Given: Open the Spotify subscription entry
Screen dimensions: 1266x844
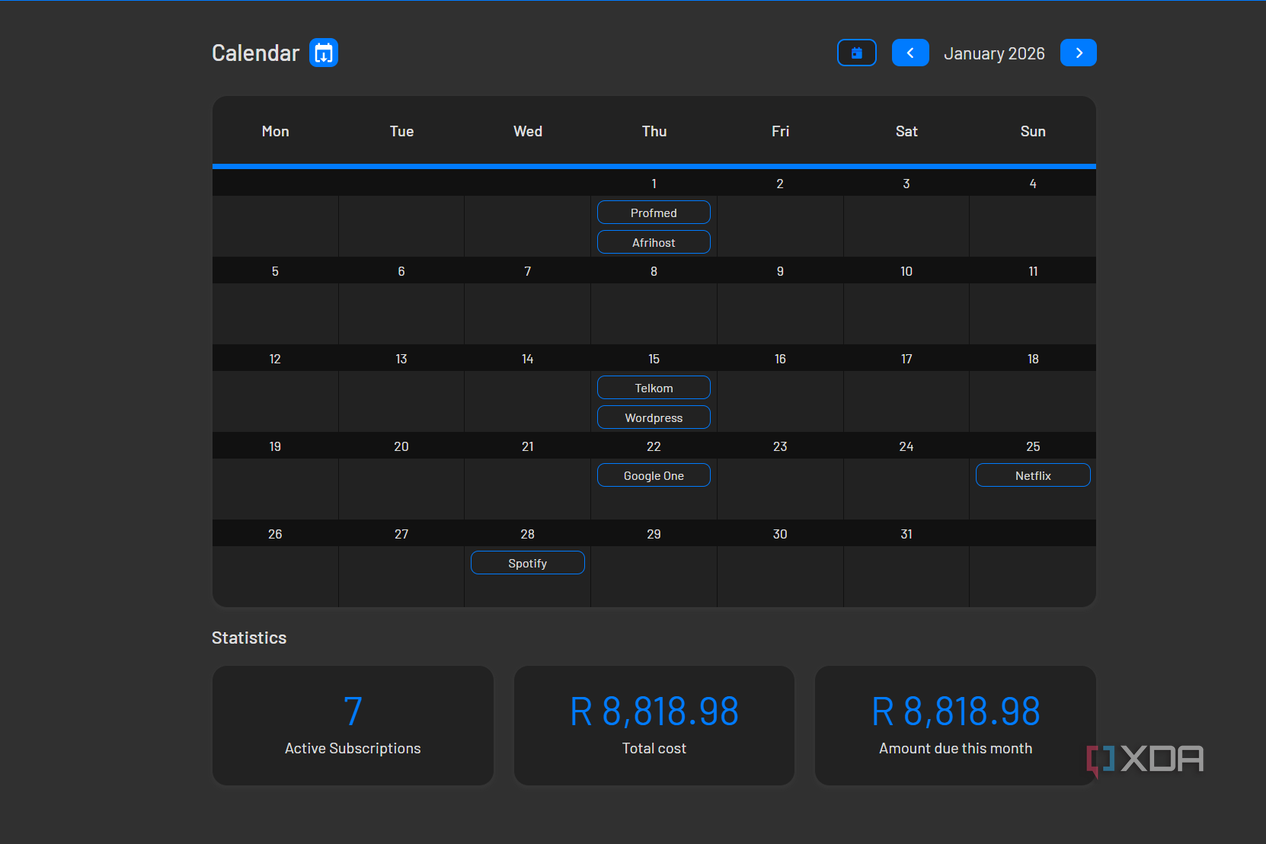Looking at the screenshot, I should [x=528, y=563].
